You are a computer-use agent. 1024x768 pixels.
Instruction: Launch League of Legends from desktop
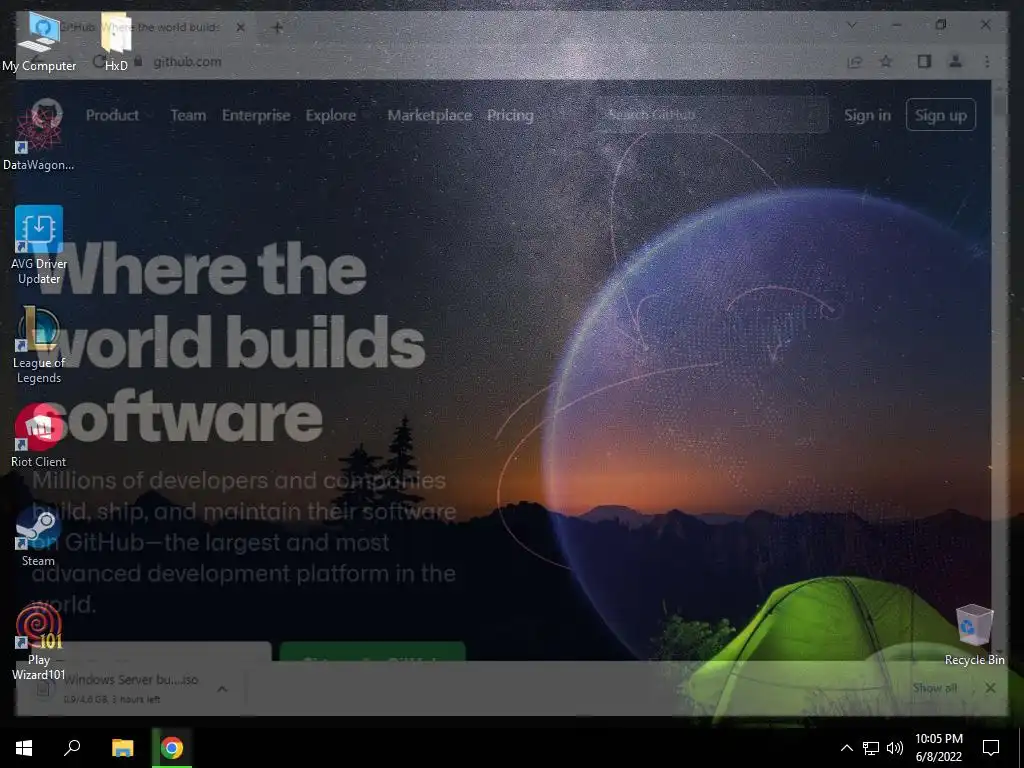point(39,345)
